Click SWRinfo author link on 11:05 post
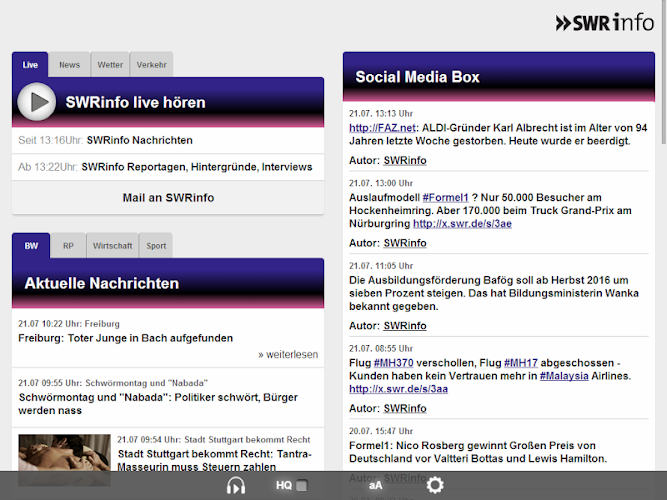Screen dimensions: 667x500 (x=405, y=326)
